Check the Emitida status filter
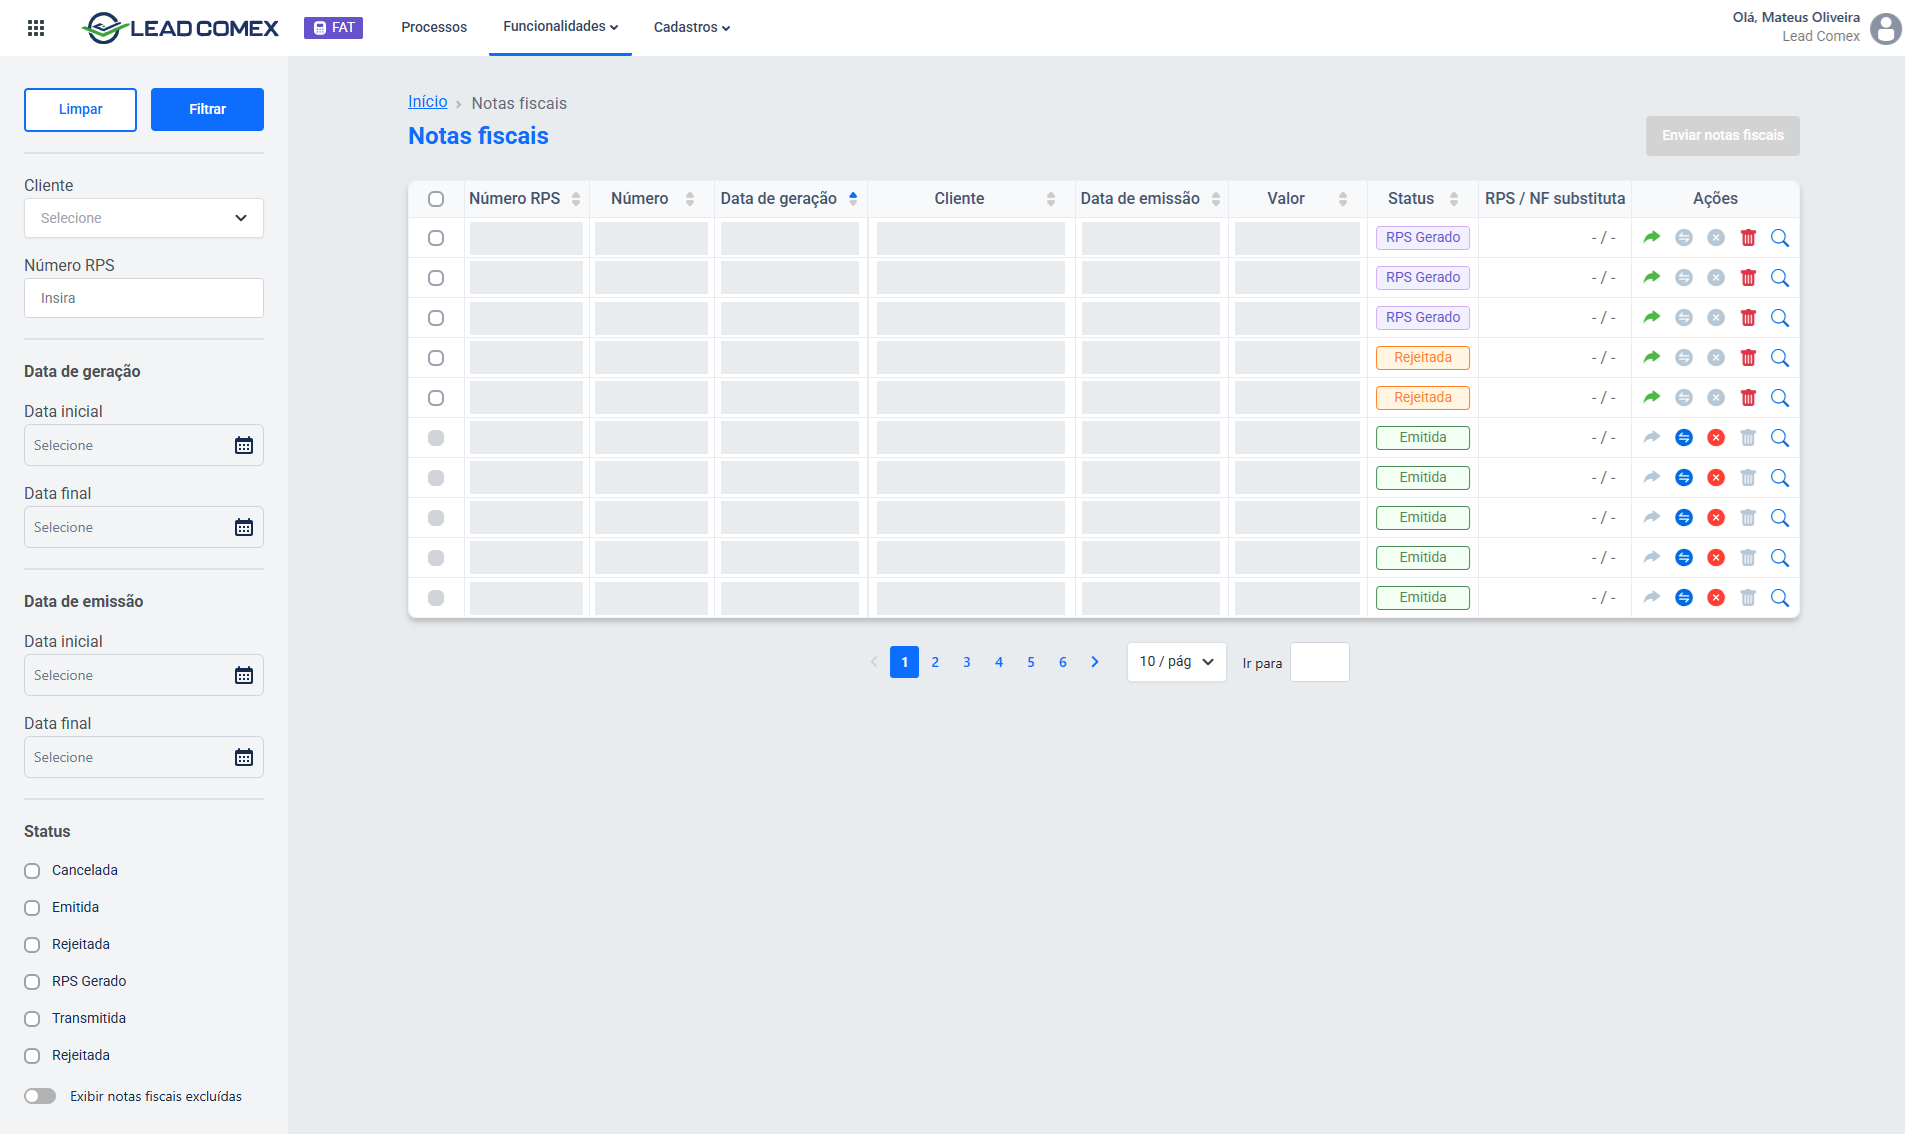Image resolution: width=1905 pixels, height=1134 pixels. [x=32, y=908]
